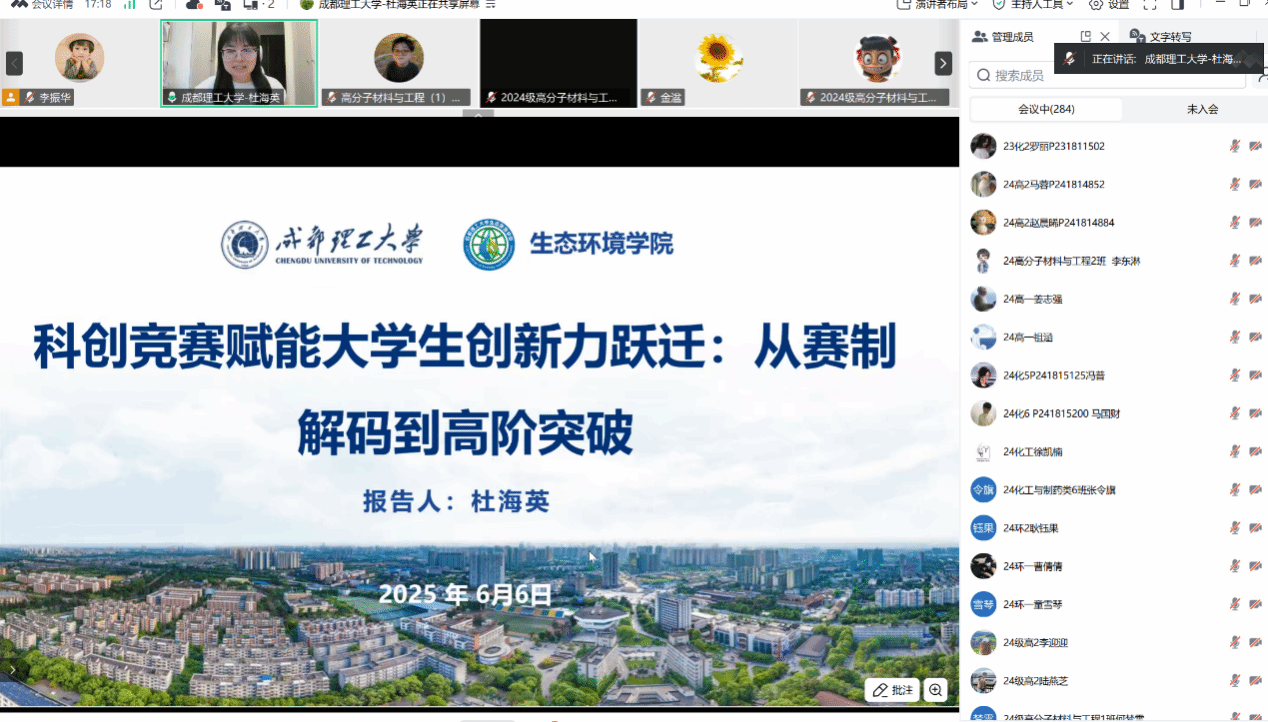Pop out the 管理成员 panel
This screenshot has height=722, width=1268.
1086,35
